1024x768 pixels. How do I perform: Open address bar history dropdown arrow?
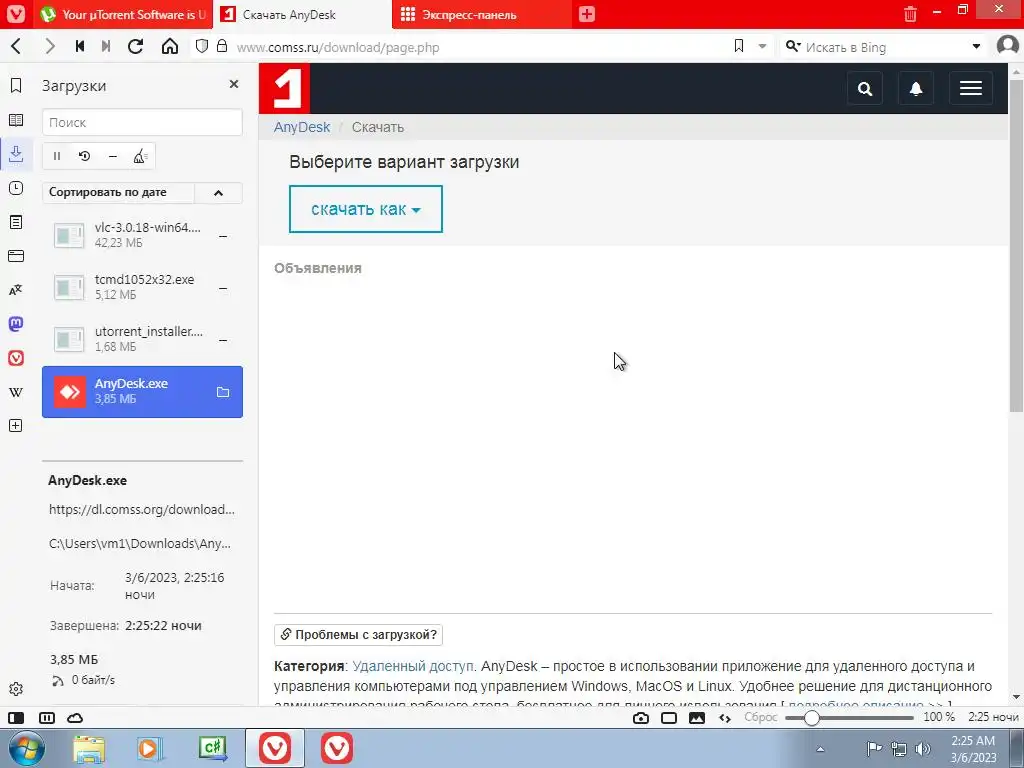pos(762,46)
